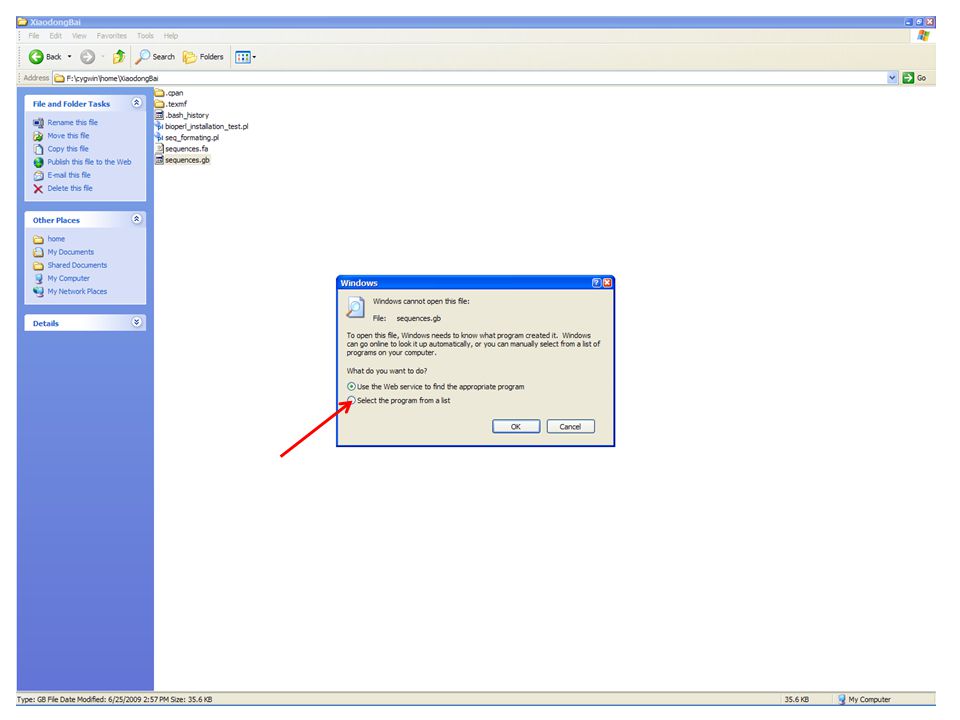Expand the address bar dropdown
The height and width of the screenshot is (720, 960).
[x=892, y=78]
